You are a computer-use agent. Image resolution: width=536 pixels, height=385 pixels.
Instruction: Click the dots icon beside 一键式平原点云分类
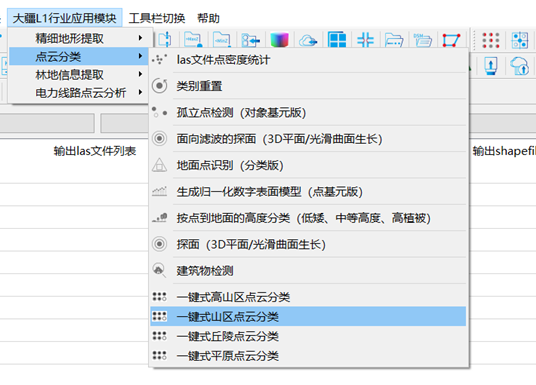coord(159,355)
